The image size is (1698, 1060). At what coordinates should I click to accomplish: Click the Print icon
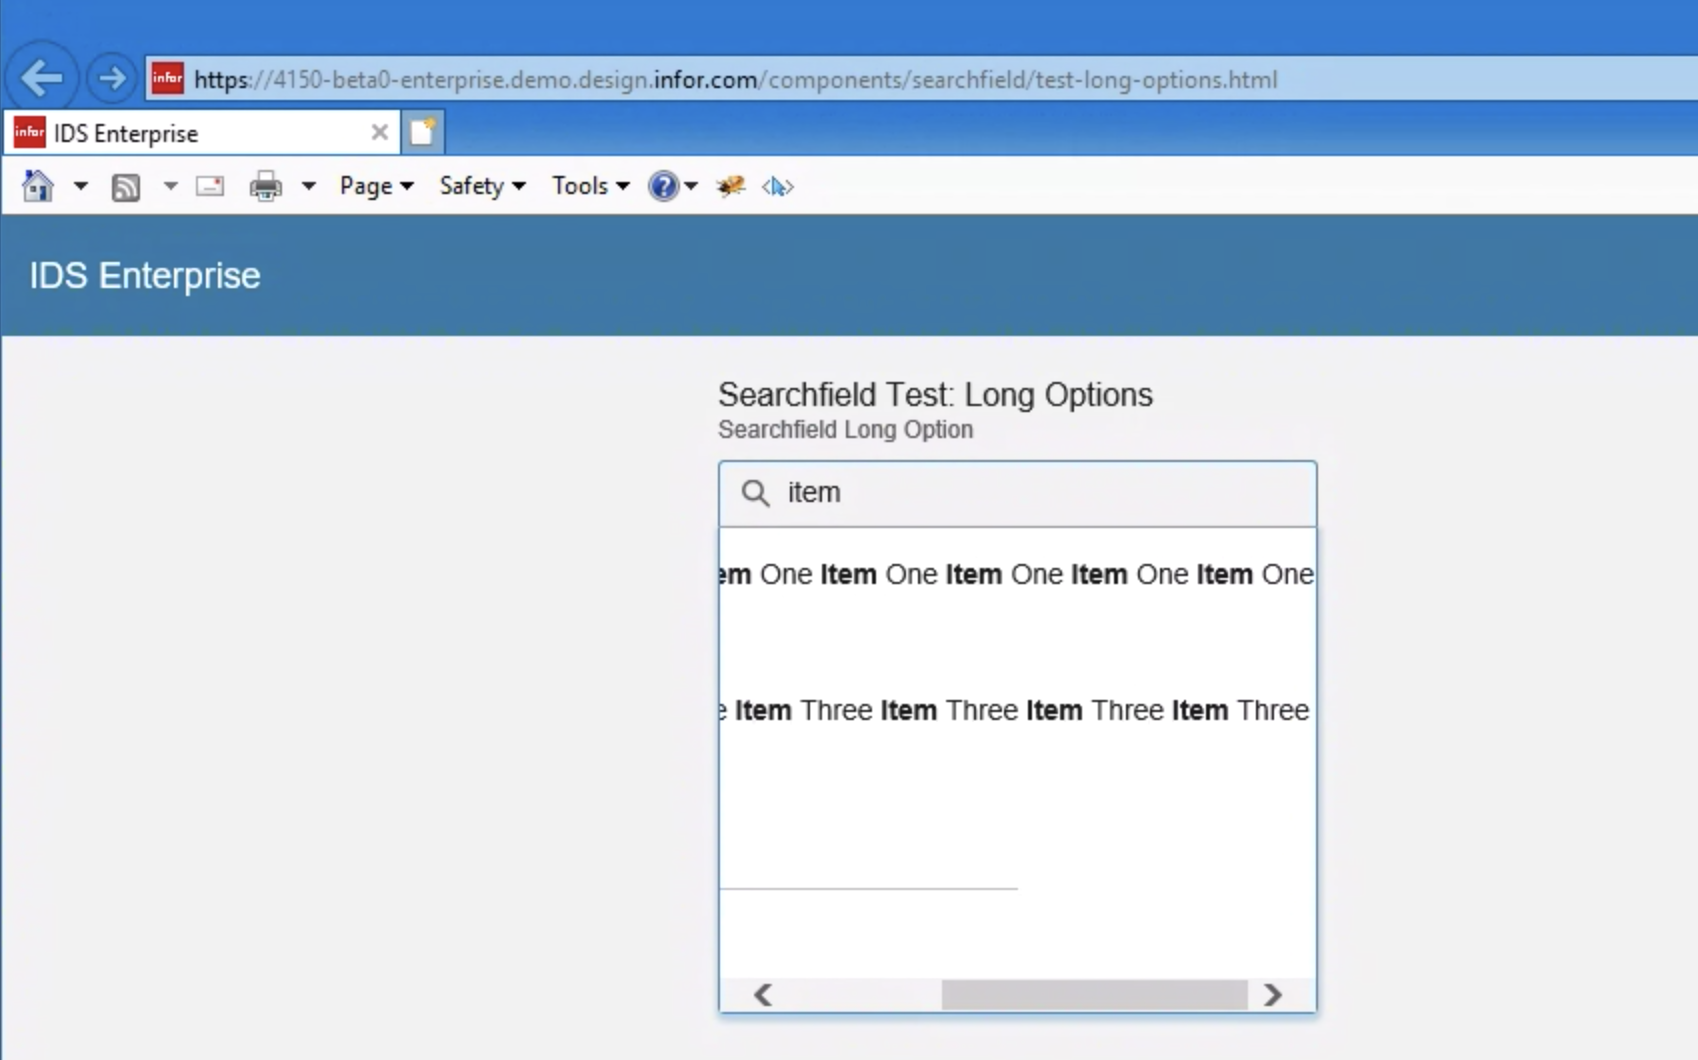coord(264,186)
